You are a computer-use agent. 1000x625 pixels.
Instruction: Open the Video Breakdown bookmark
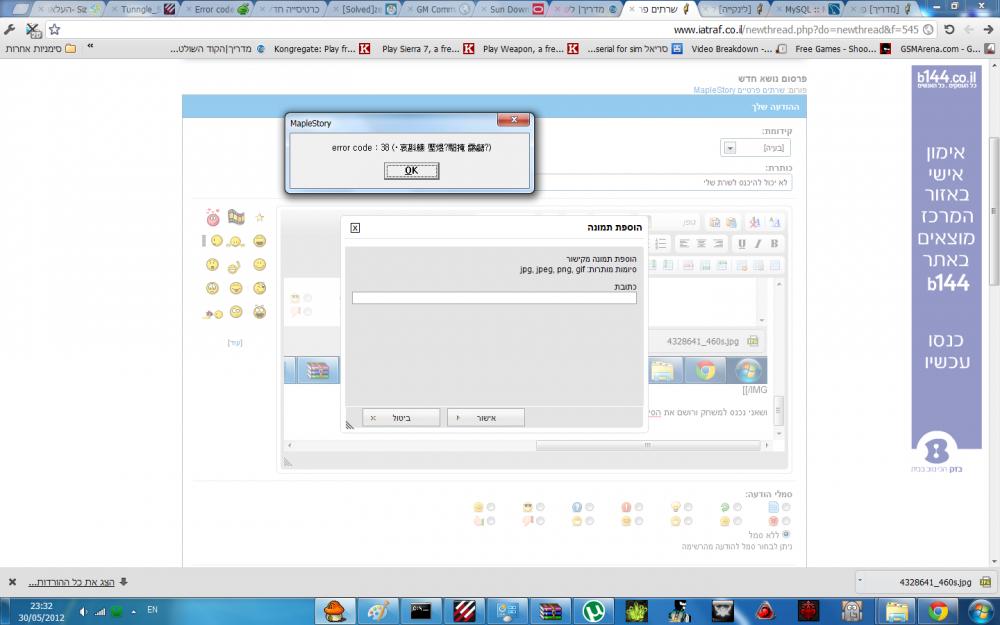(739, 48)
